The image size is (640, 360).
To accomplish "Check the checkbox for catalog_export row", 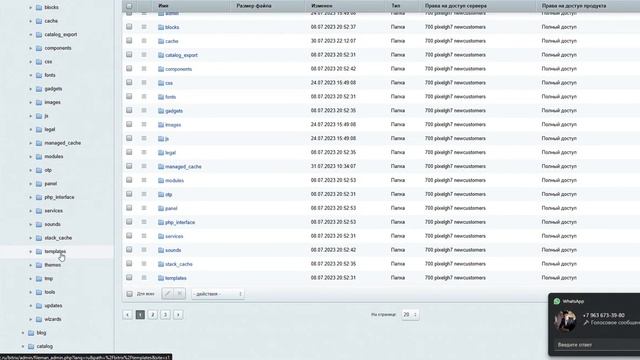I will point(129,54).
